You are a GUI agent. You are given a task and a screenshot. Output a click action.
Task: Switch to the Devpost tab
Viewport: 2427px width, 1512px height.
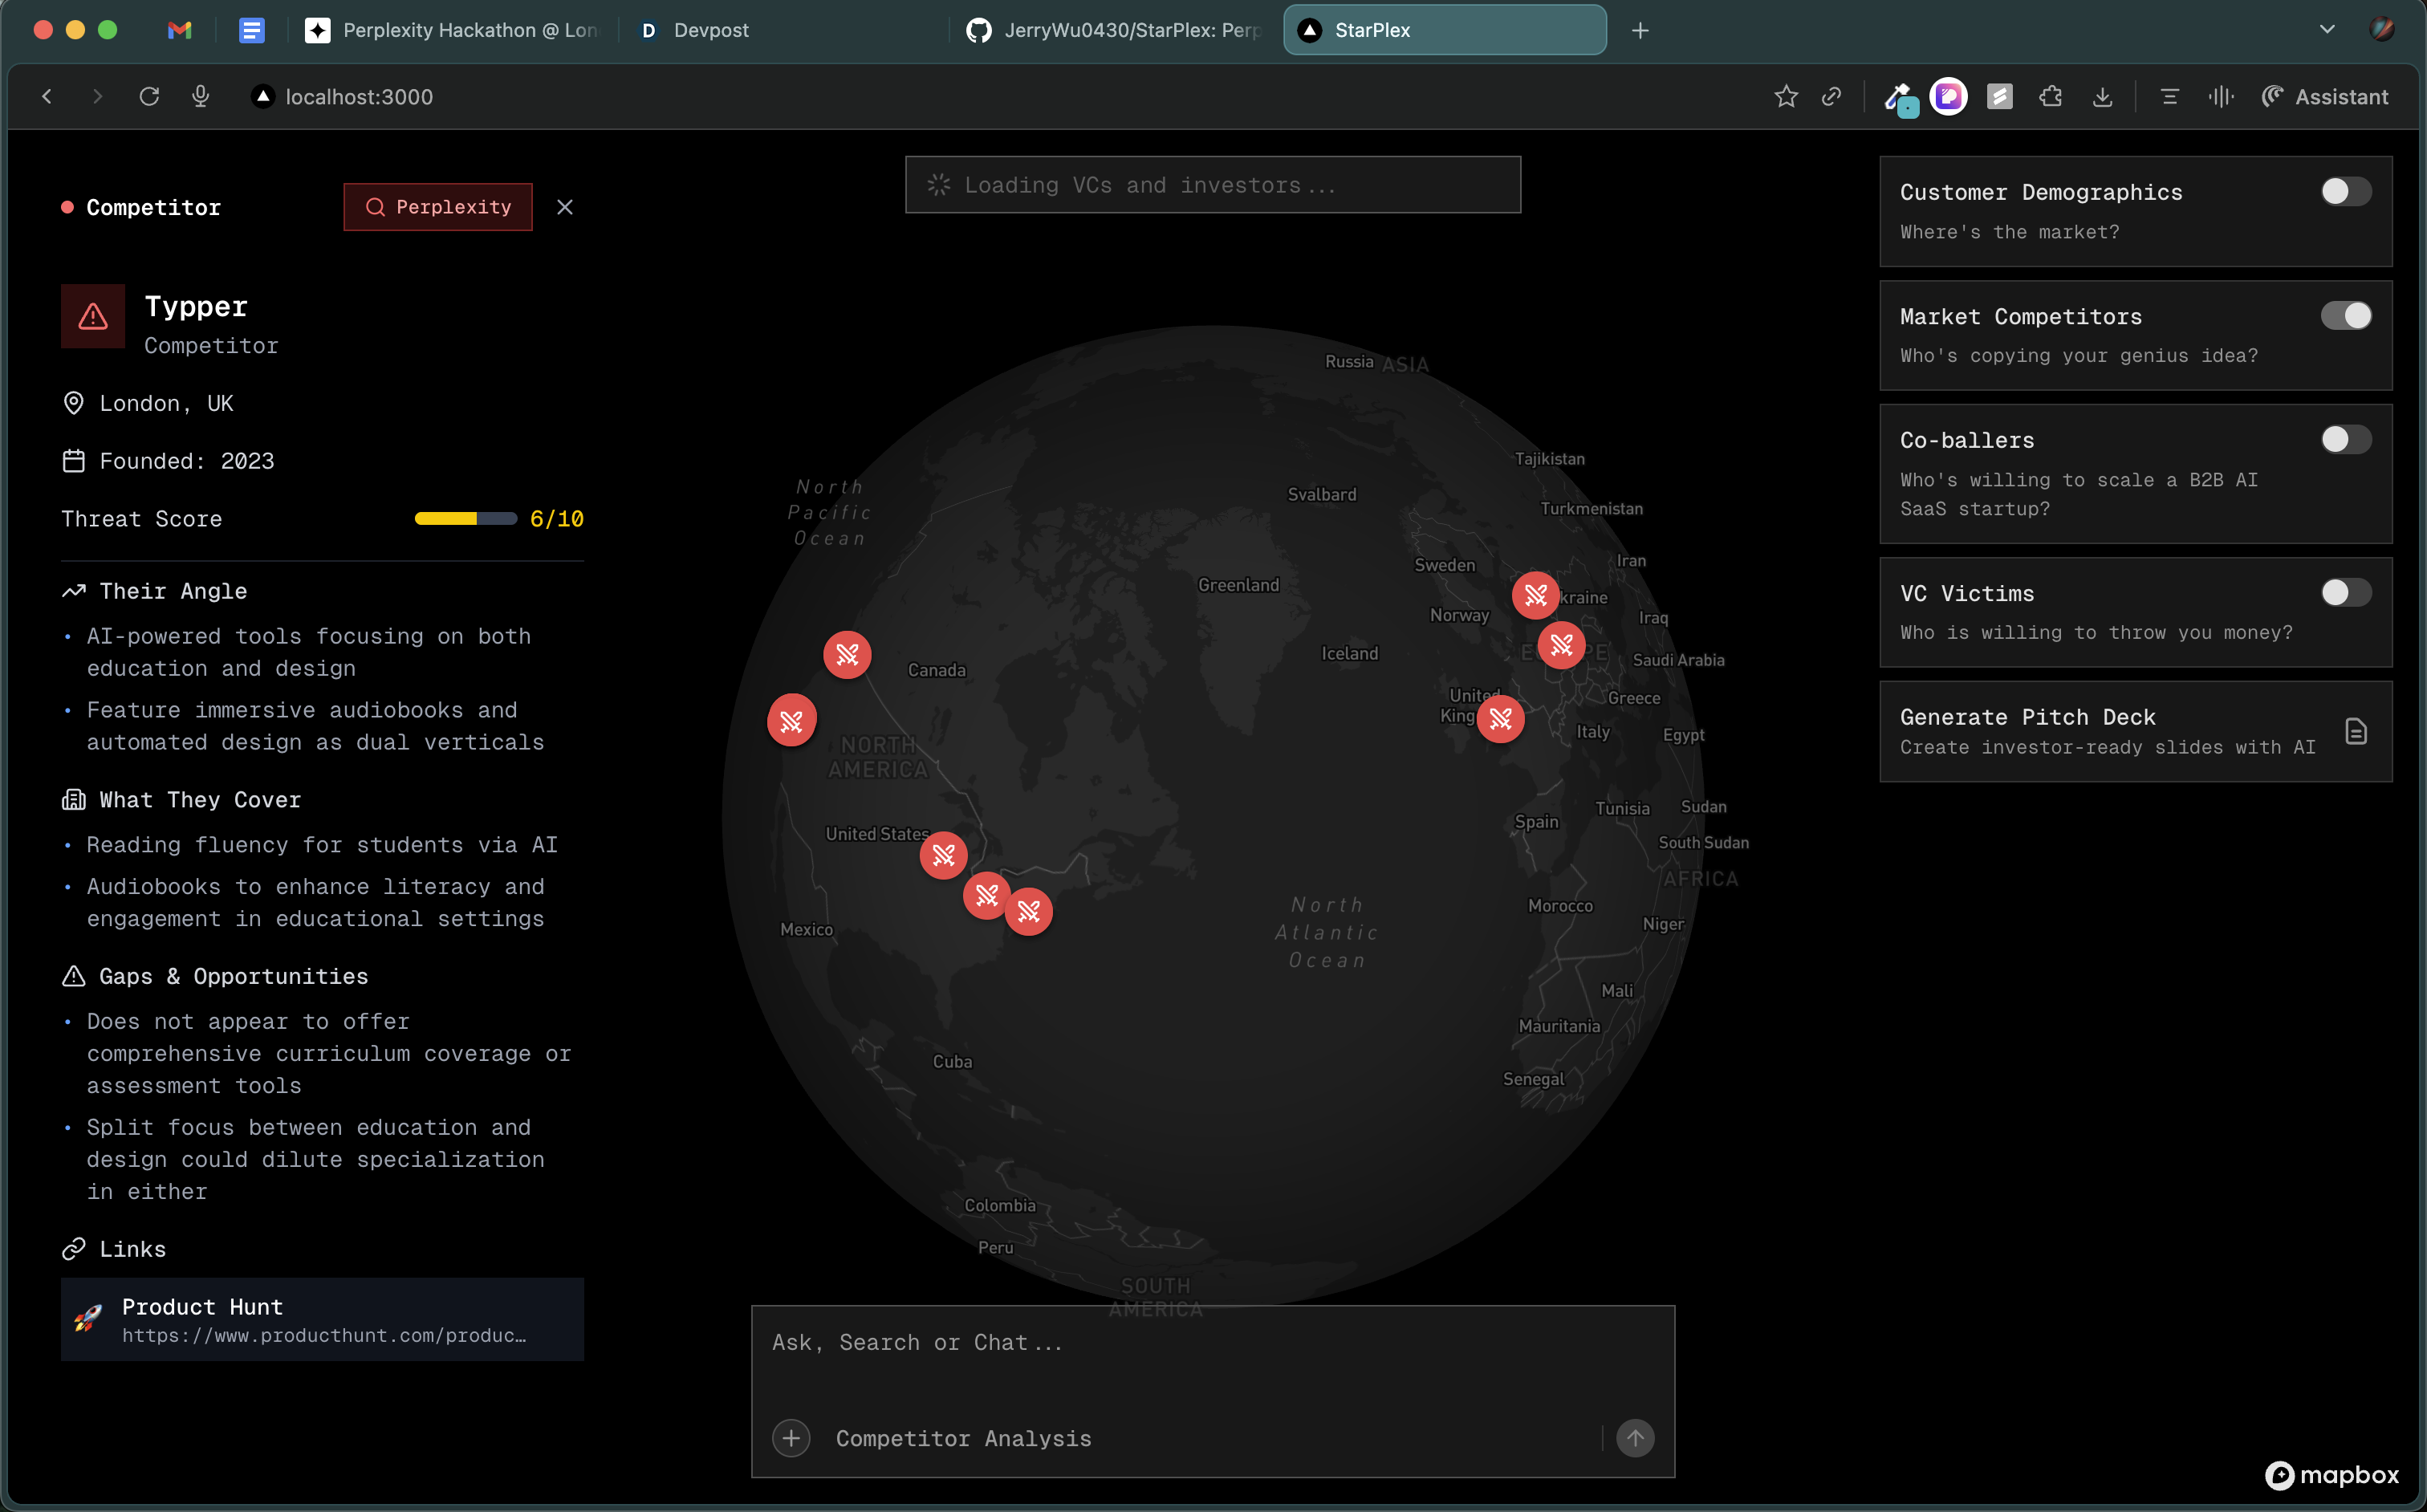click(x=710, y=30)
